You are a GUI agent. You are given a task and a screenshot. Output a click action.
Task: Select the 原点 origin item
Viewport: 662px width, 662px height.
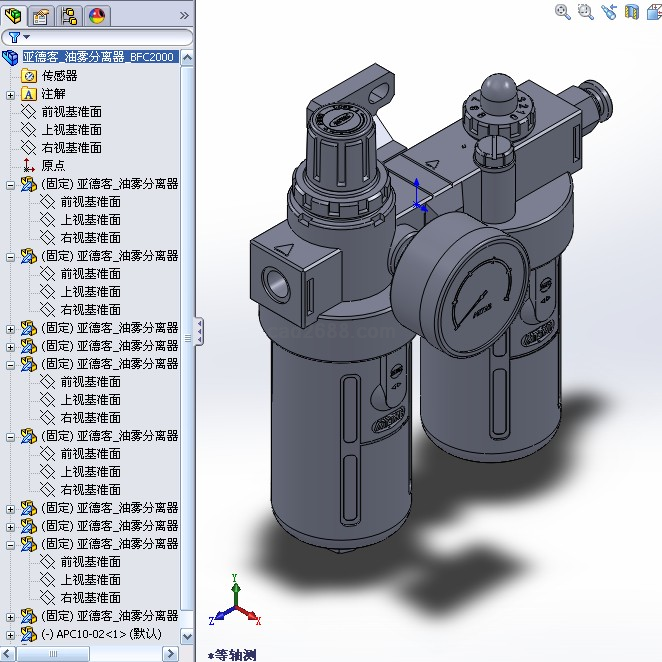53,165
